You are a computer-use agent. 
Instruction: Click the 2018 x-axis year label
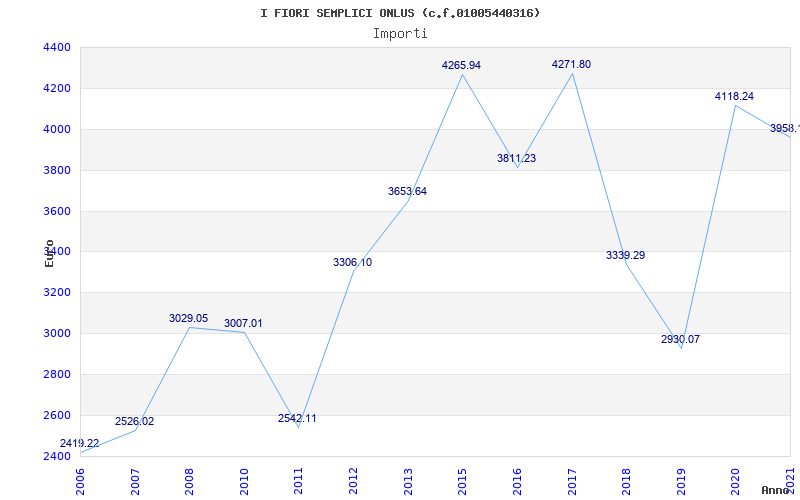click(x=627, y=481)
